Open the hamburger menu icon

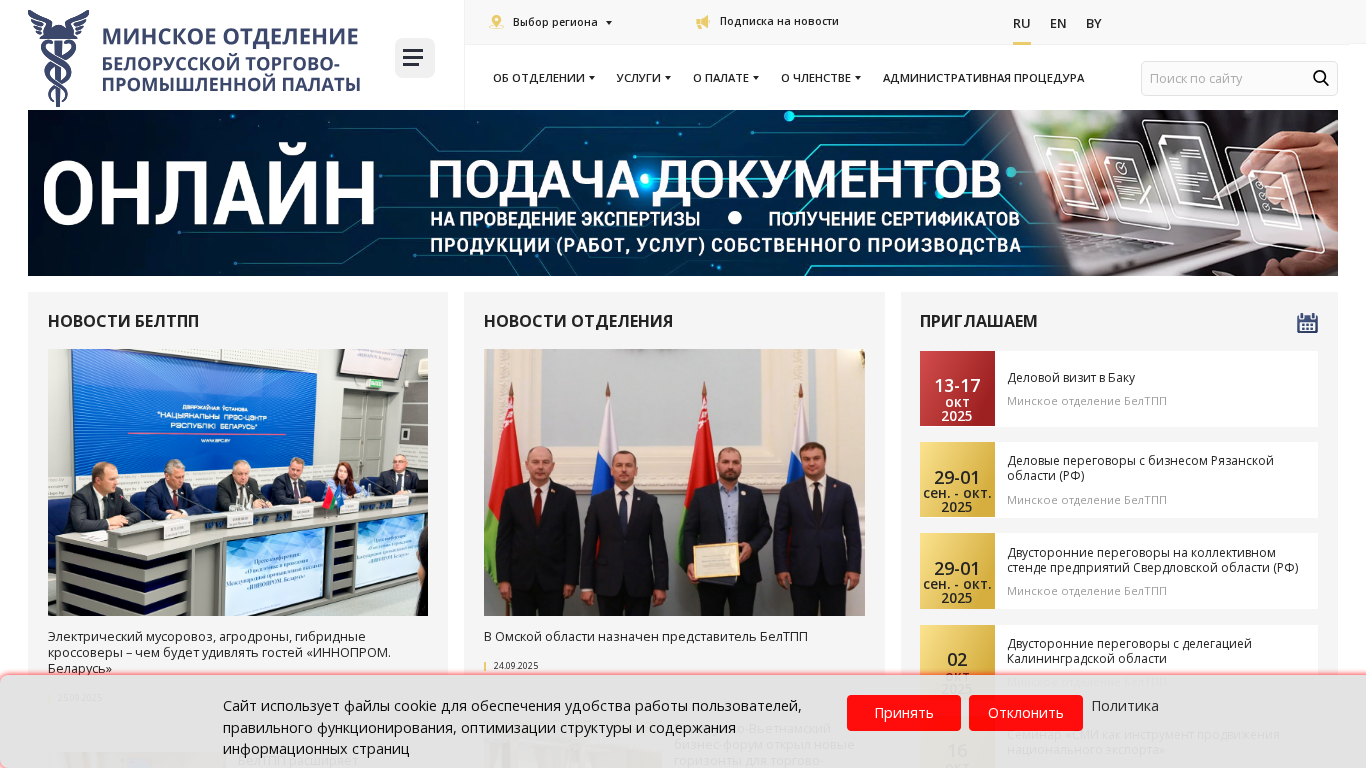(x=414, y=58)
